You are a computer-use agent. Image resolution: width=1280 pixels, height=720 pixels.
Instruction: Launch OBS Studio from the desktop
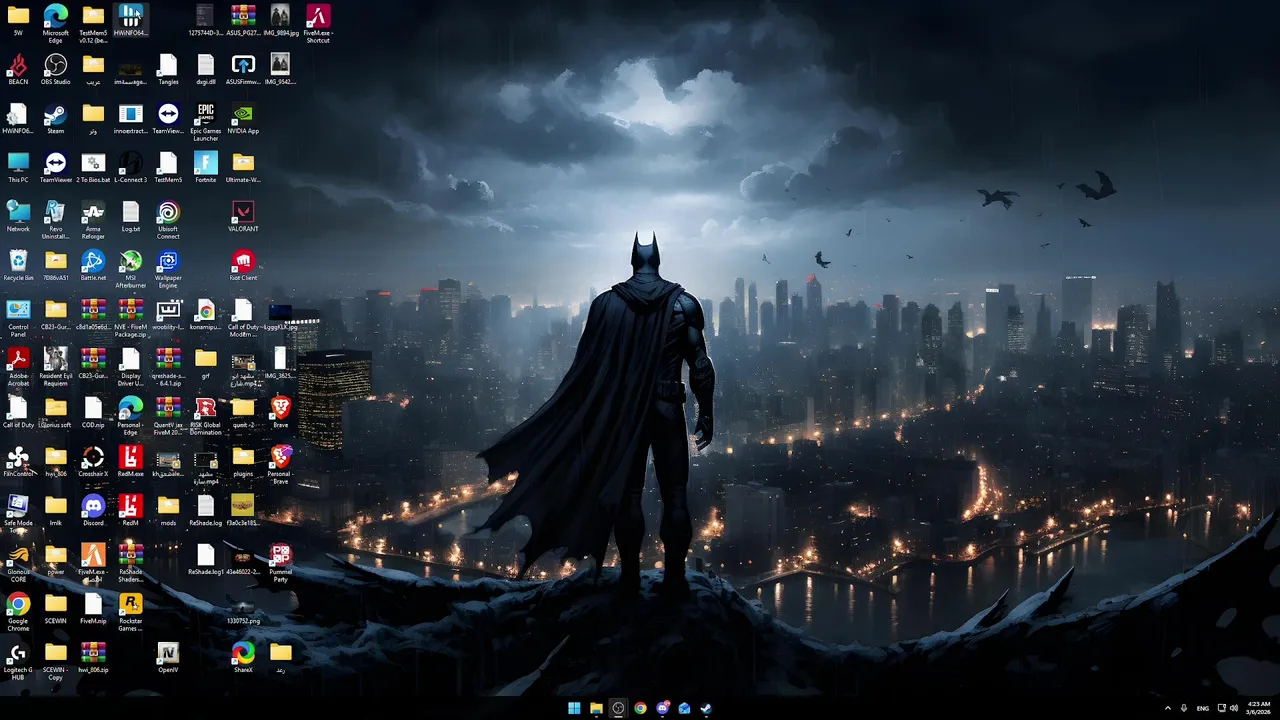55,71
